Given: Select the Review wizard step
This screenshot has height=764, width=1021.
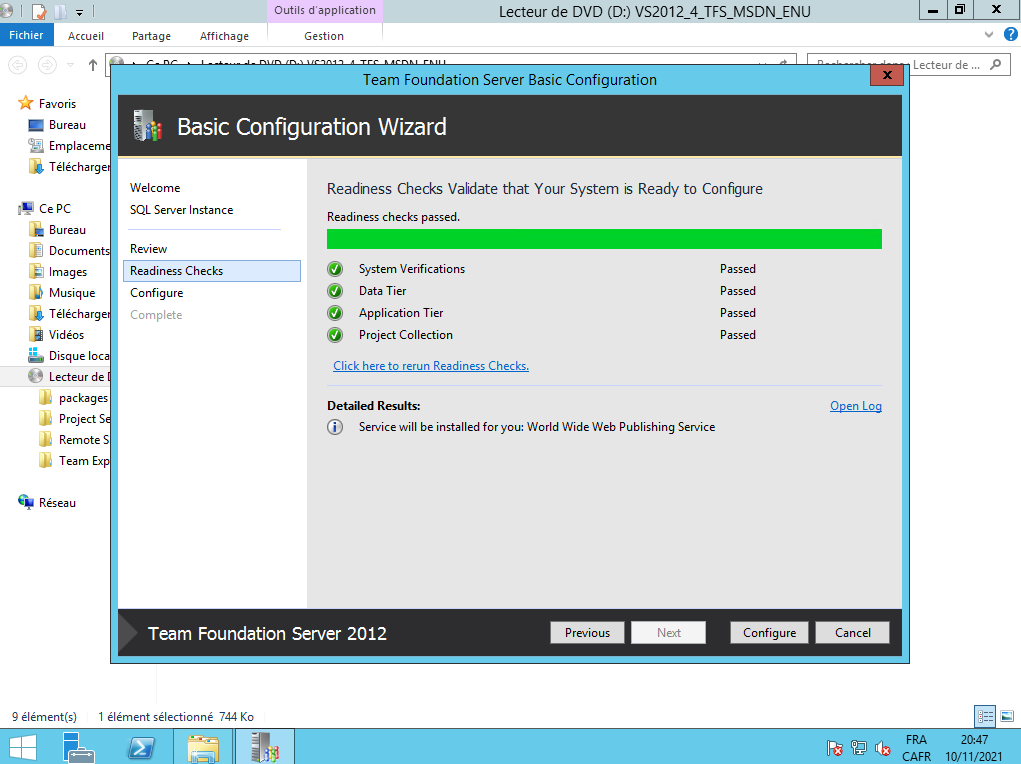Looking at the screenshot, I should pyautogui.click(x=149, y=249).
